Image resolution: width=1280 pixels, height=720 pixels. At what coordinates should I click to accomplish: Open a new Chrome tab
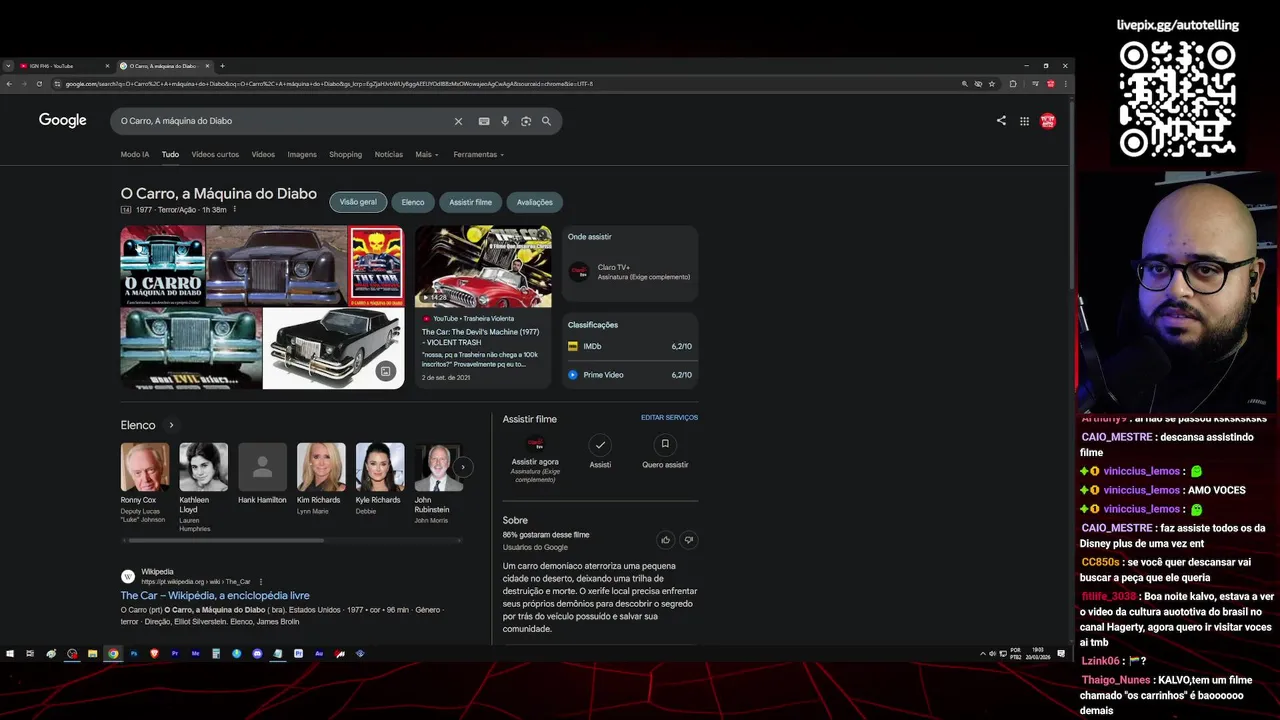point(222,66)
